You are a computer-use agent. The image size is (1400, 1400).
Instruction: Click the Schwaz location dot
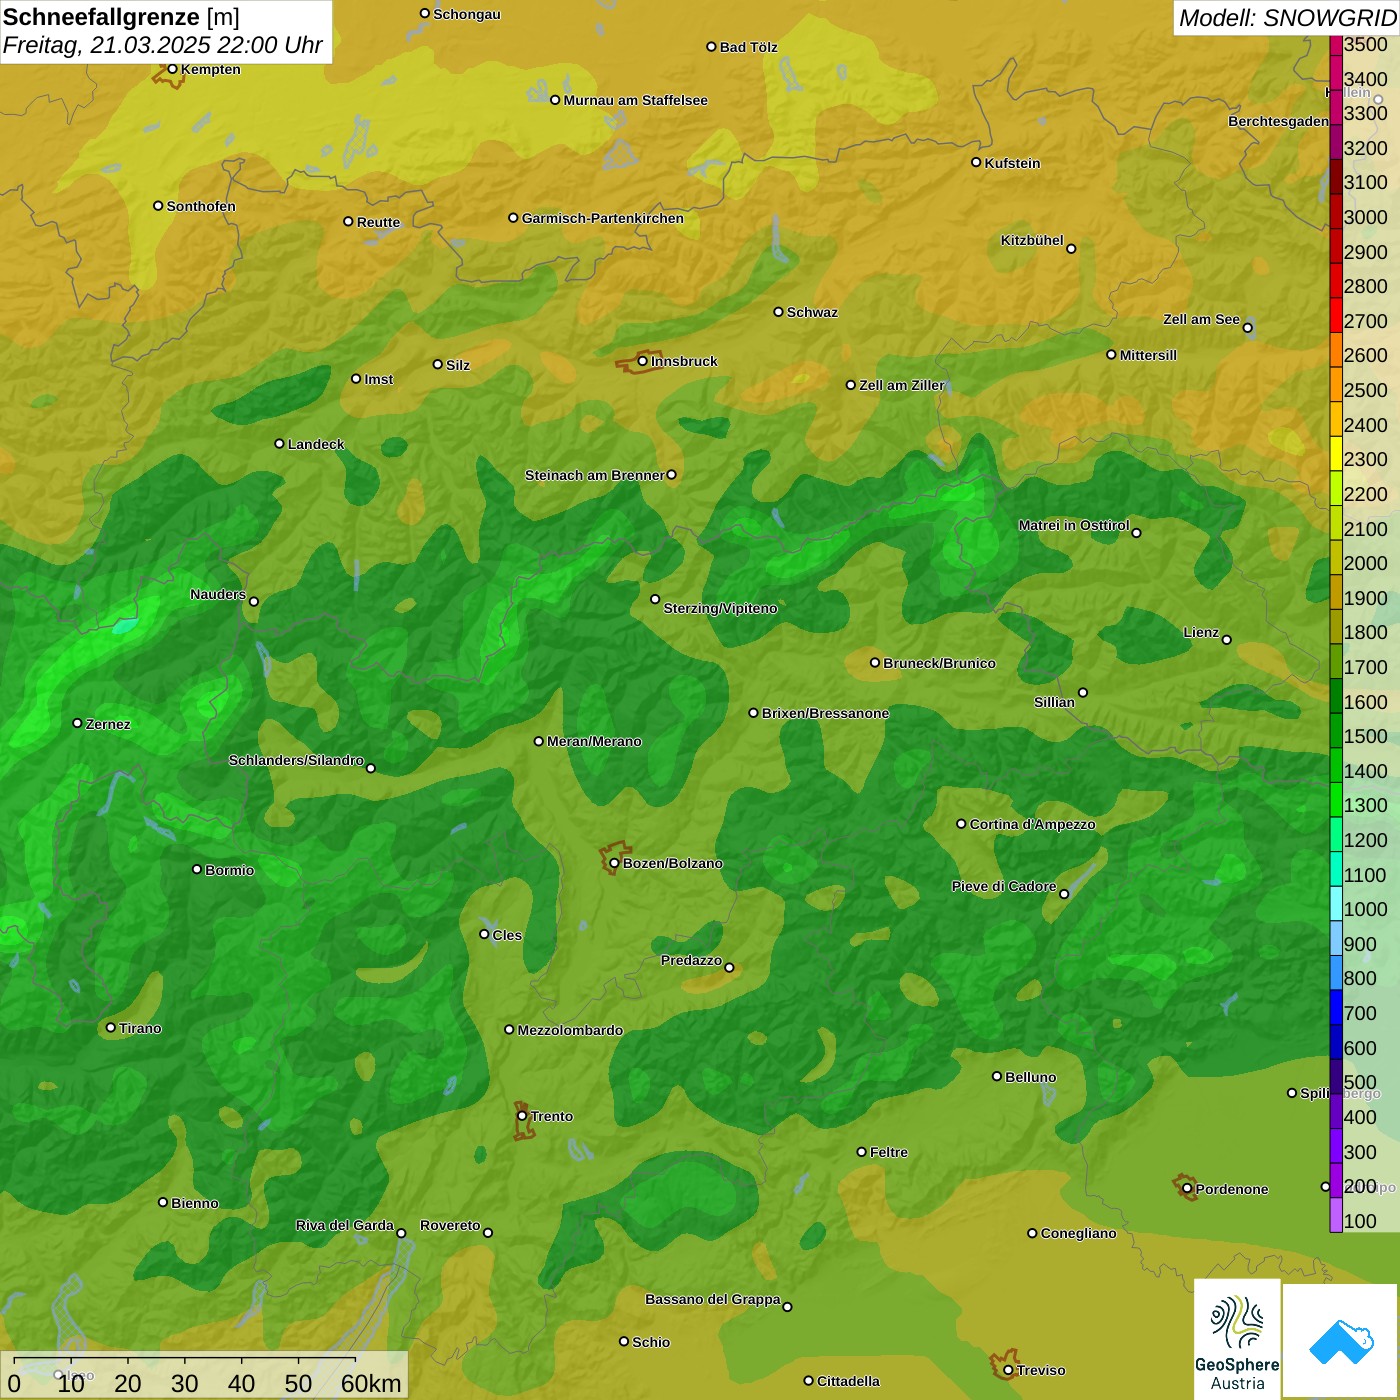click(x=778, y=311)
